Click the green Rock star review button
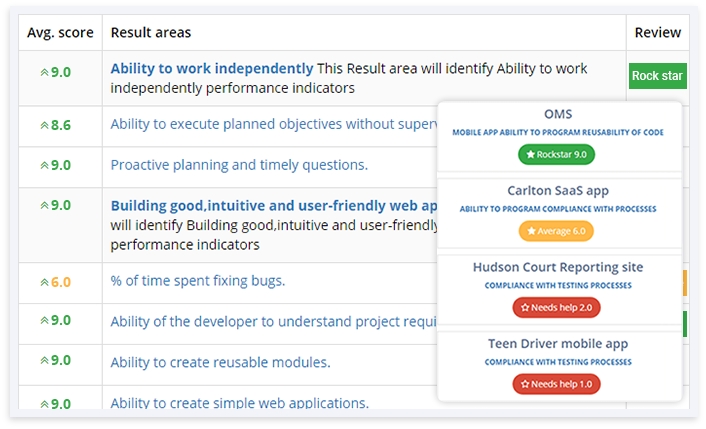The width and height of the screenshot is (706, 429). pos(657,76)
